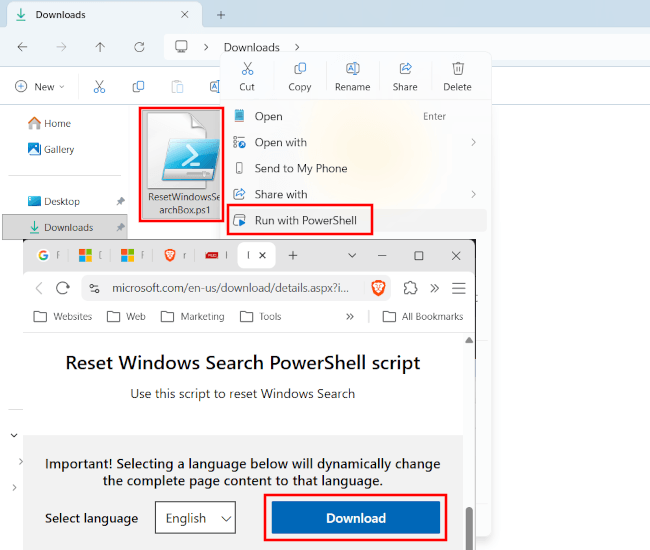Expand the Share with submenu
This screenshot has height=550, width=650.
point(357,194)
